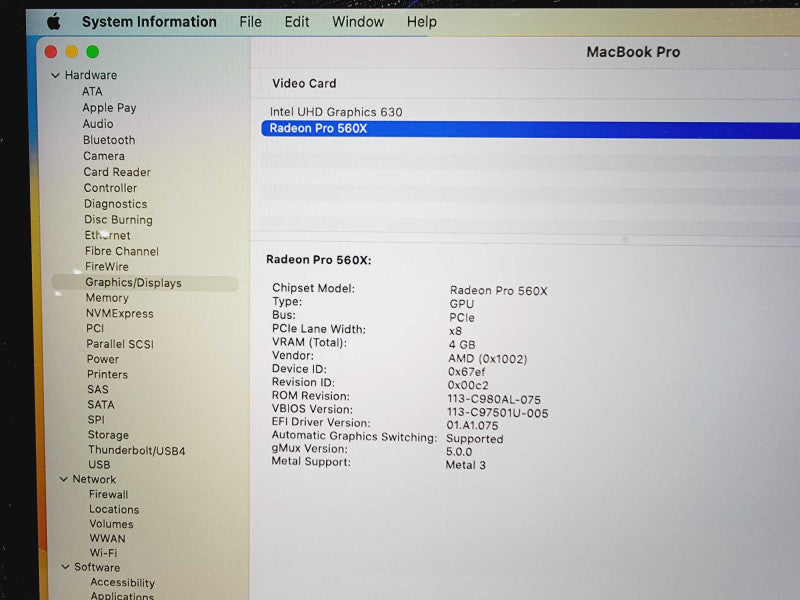Screen dimensions: 800x600
Task: Click the Radeon Pro 560X: details heading
Action: [x=319, y=260]
